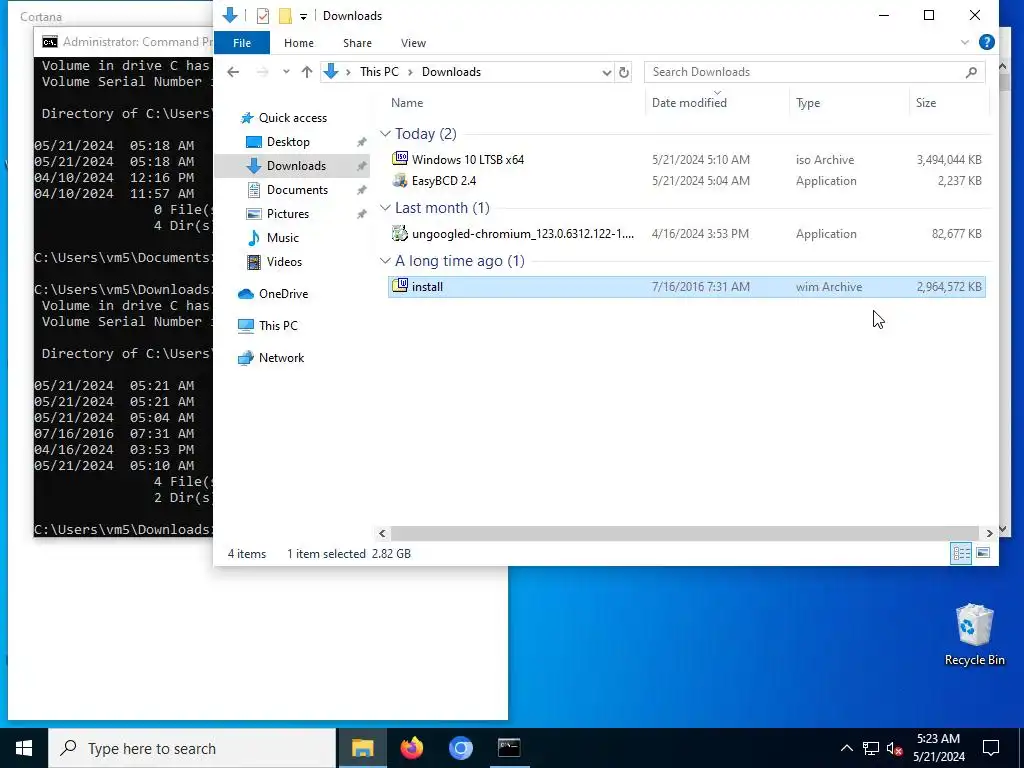Switch to the Share ribbon tab
Image resolution: width=1024 pixels, height=768 pixels.
click(357, 43)
